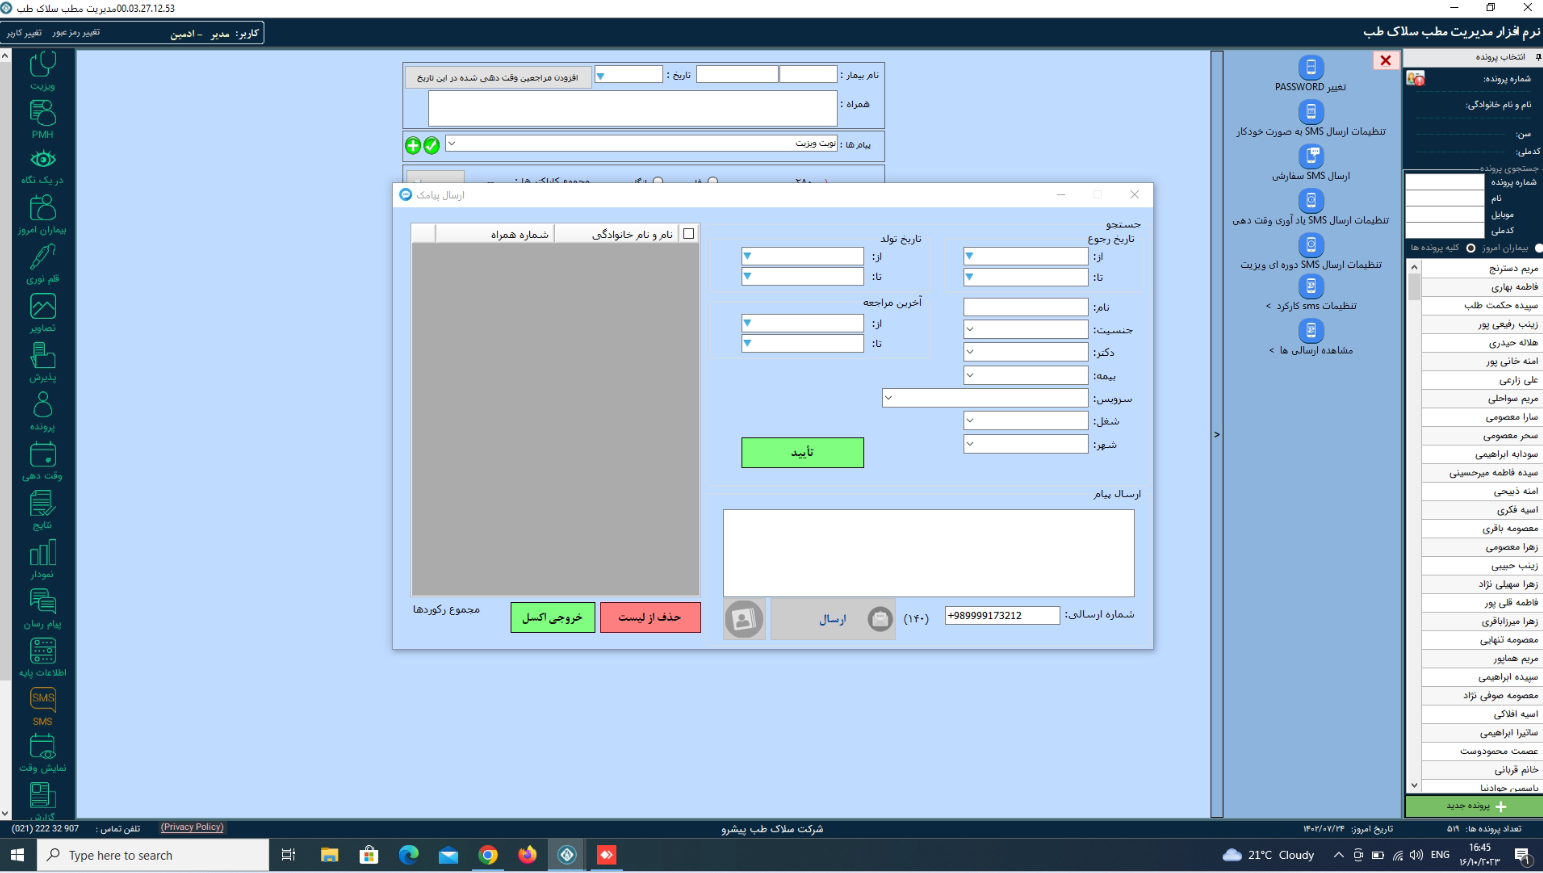Select the کلیه پرونده ها radio button
Viewport: 1543px width, 873px height.
click(1471, 248)
